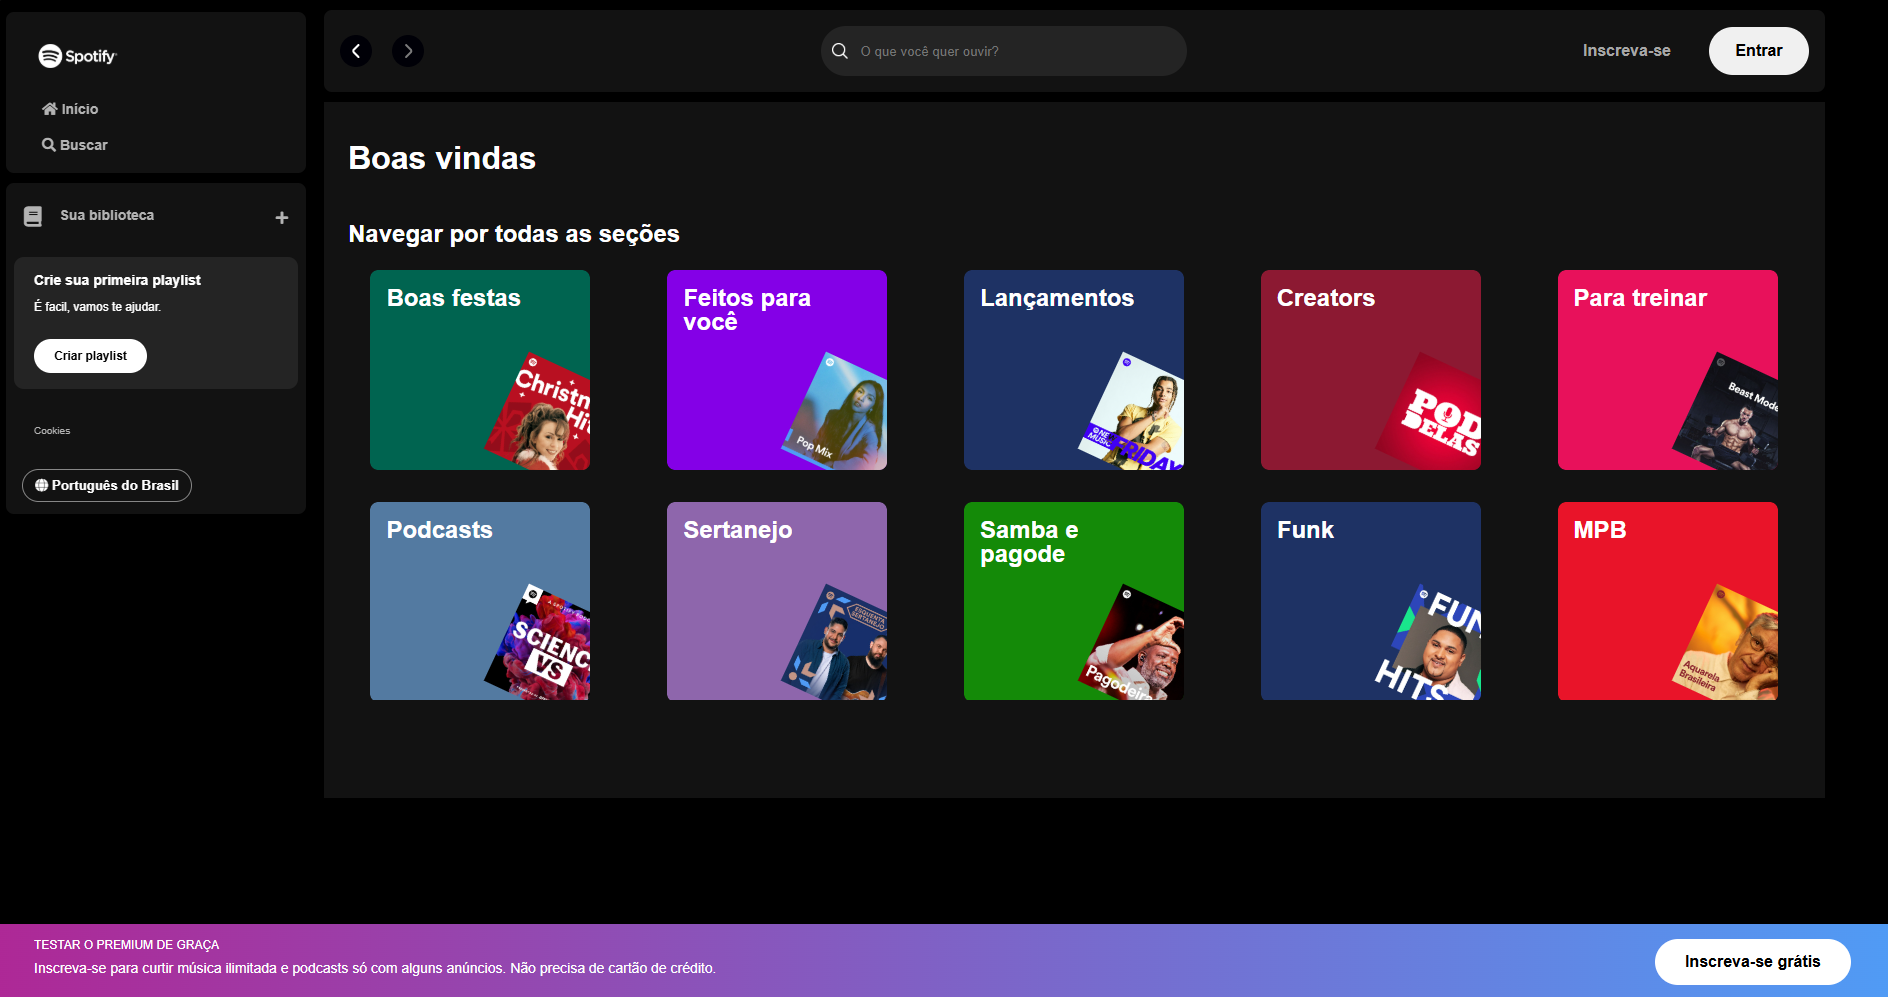
Task: Click plus icon to create library item
Action: click(282, 217)
